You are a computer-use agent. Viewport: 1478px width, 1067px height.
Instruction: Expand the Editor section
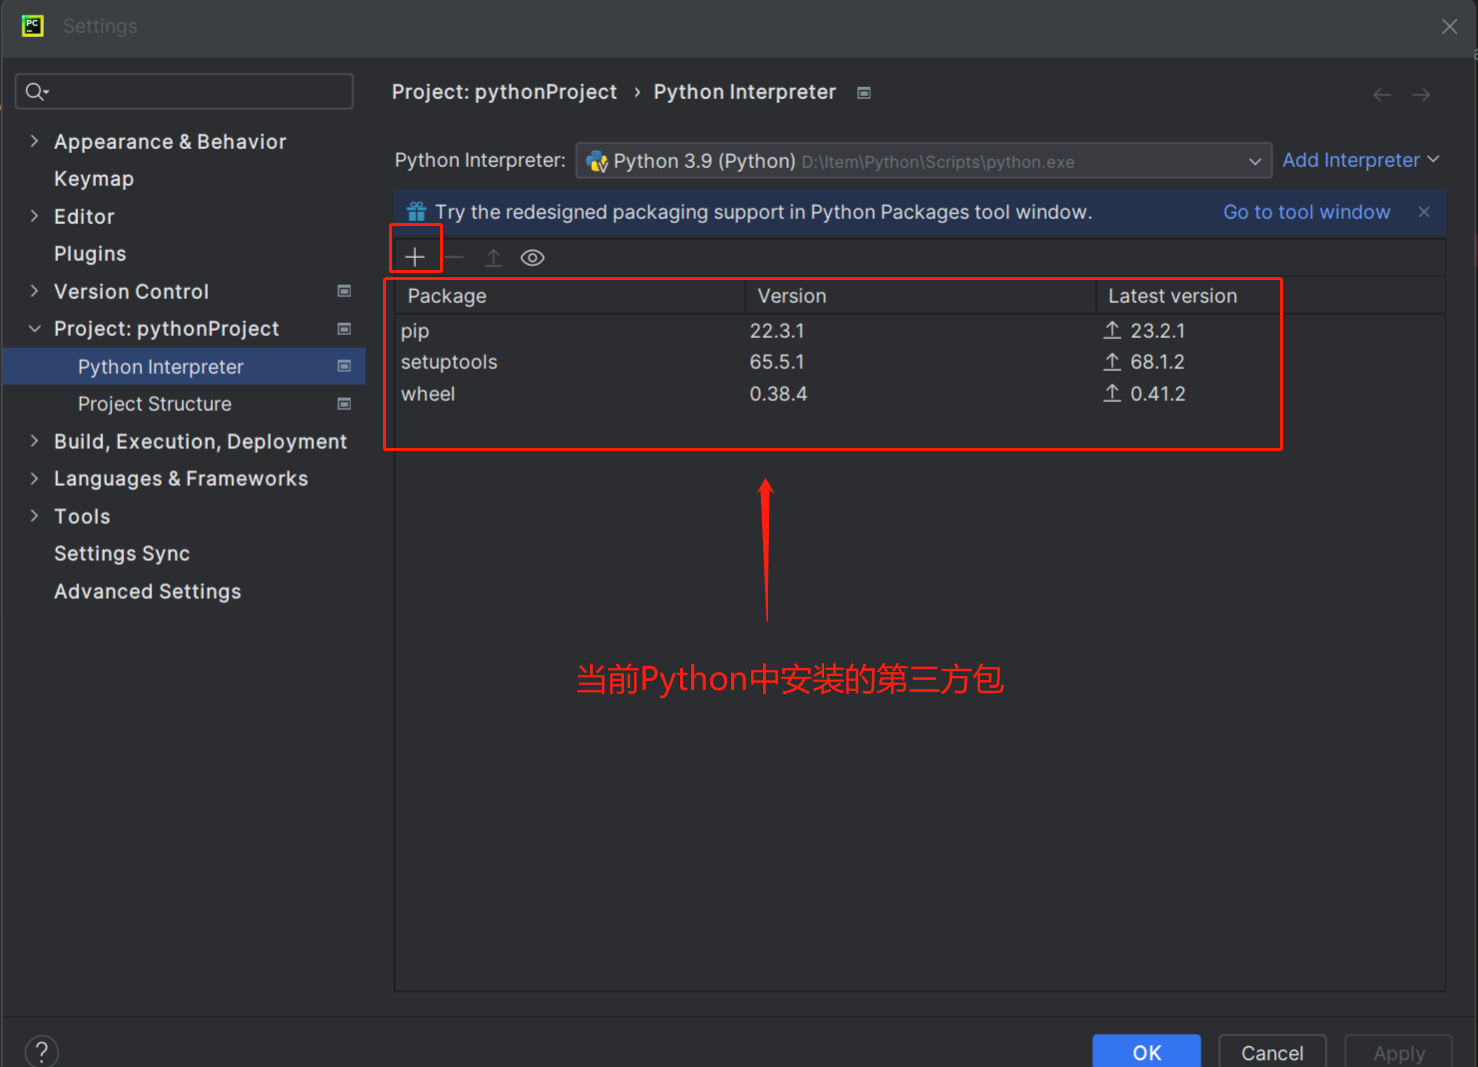[x=34, y=216]
